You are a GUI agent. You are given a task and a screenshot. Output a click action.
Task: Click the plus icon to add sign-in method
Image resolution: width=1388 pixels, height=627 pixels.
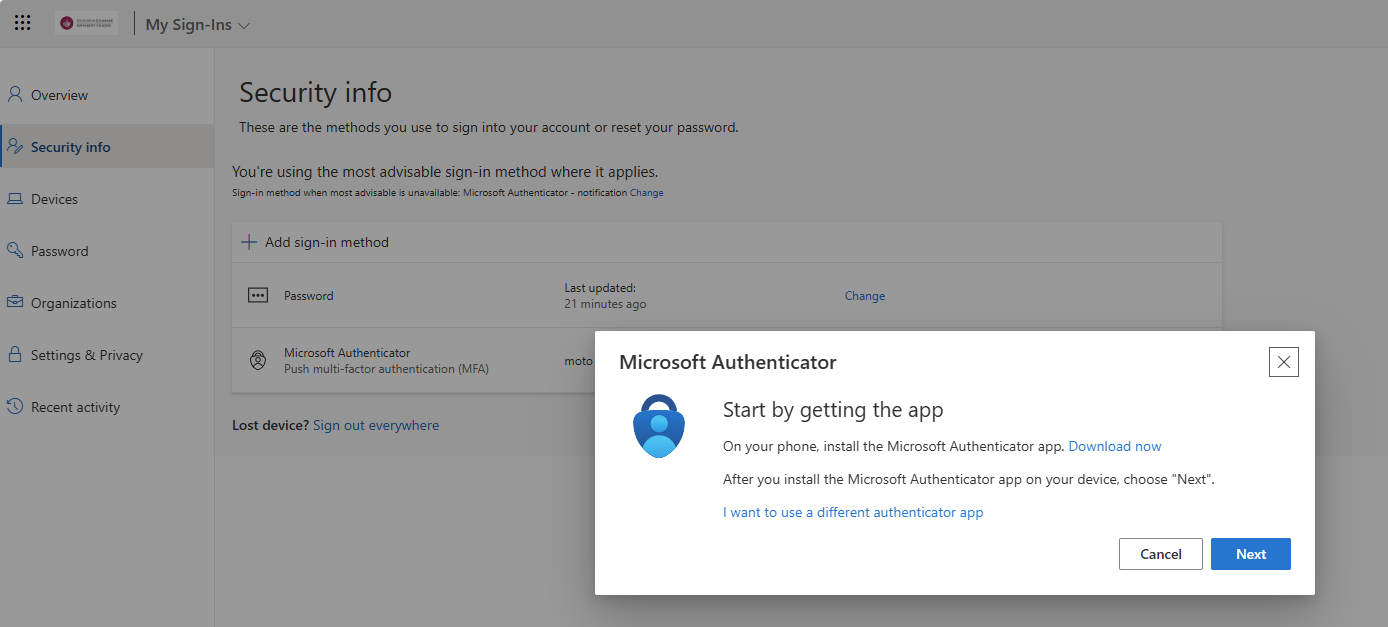(x=249, y=242)
